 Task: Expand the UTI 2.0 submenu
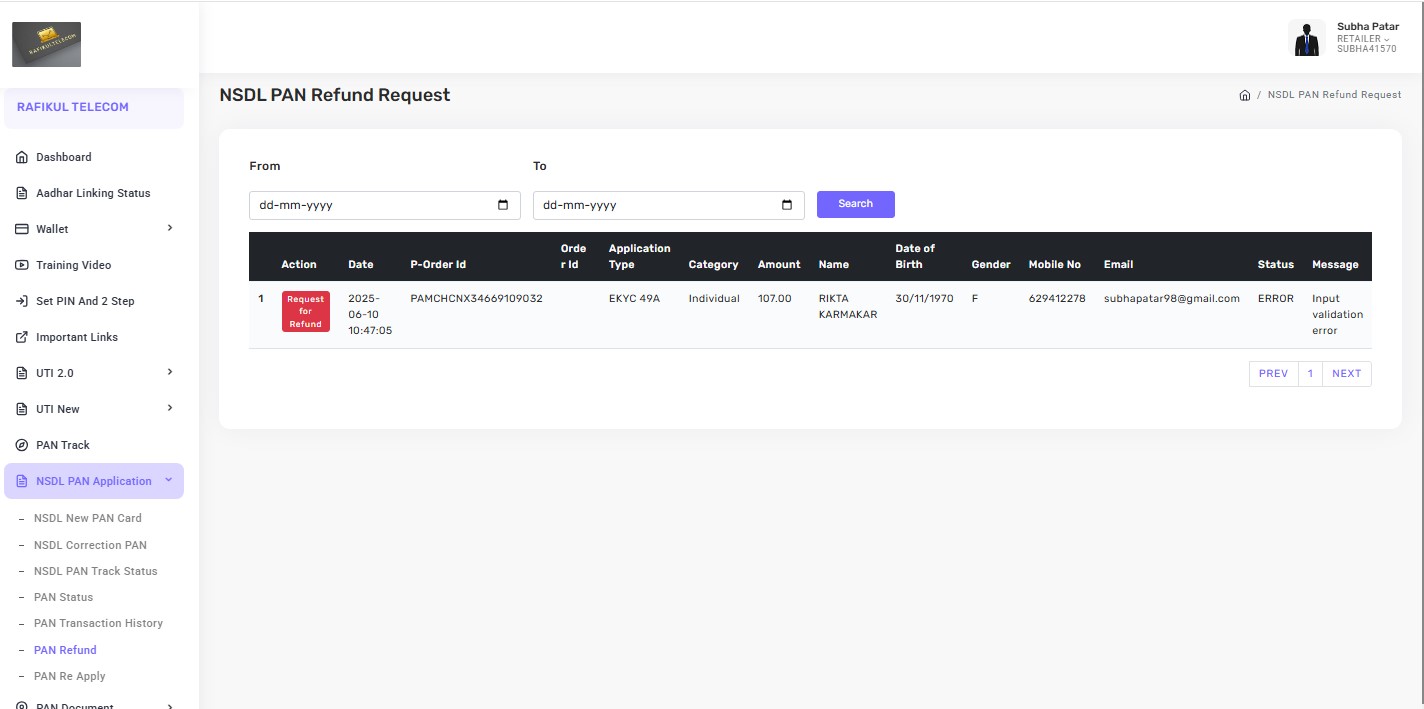pos(170,372)
